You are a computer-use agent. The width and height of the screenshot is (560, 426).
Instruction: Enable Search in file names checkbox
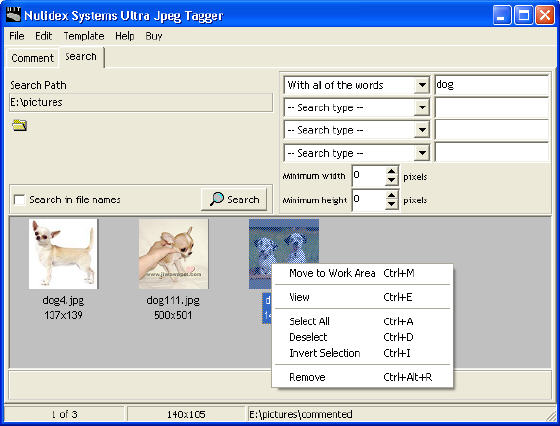[19, 200]
